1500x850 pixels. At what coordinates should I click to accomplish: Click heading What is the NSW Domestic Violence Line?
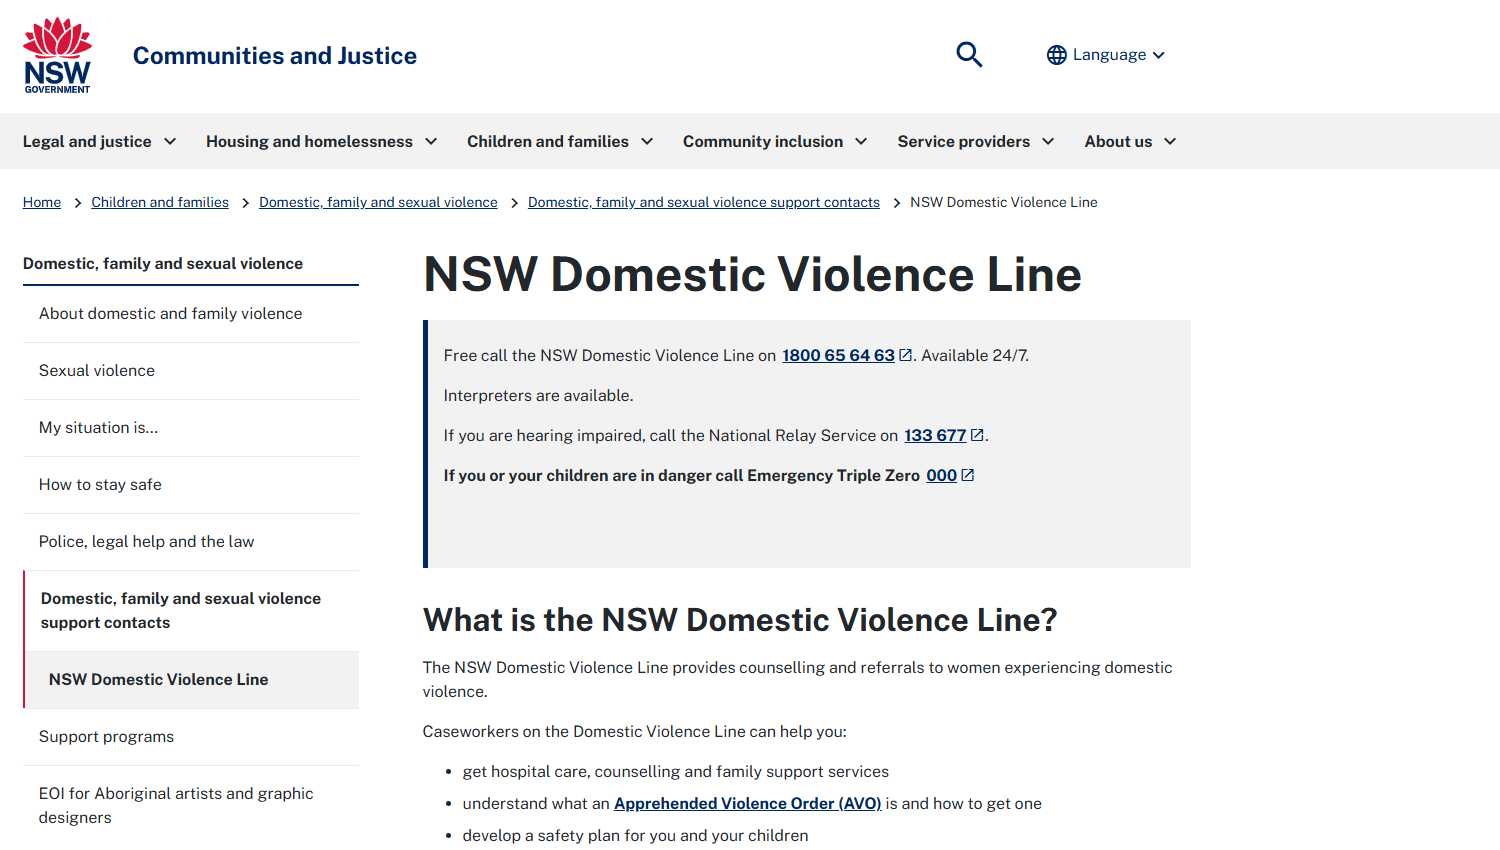740,620
